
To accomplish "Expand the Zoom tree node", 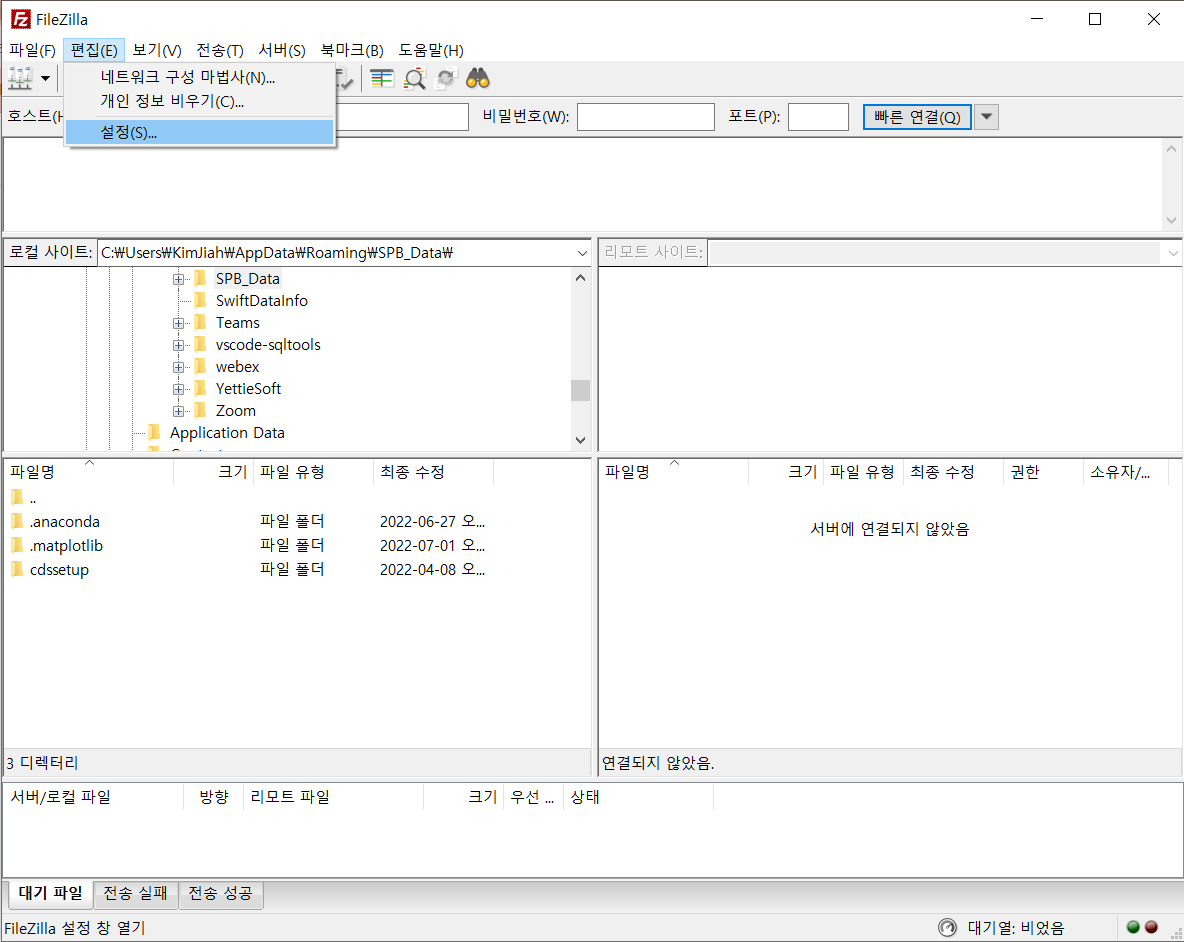I will [x=178, y=411].
